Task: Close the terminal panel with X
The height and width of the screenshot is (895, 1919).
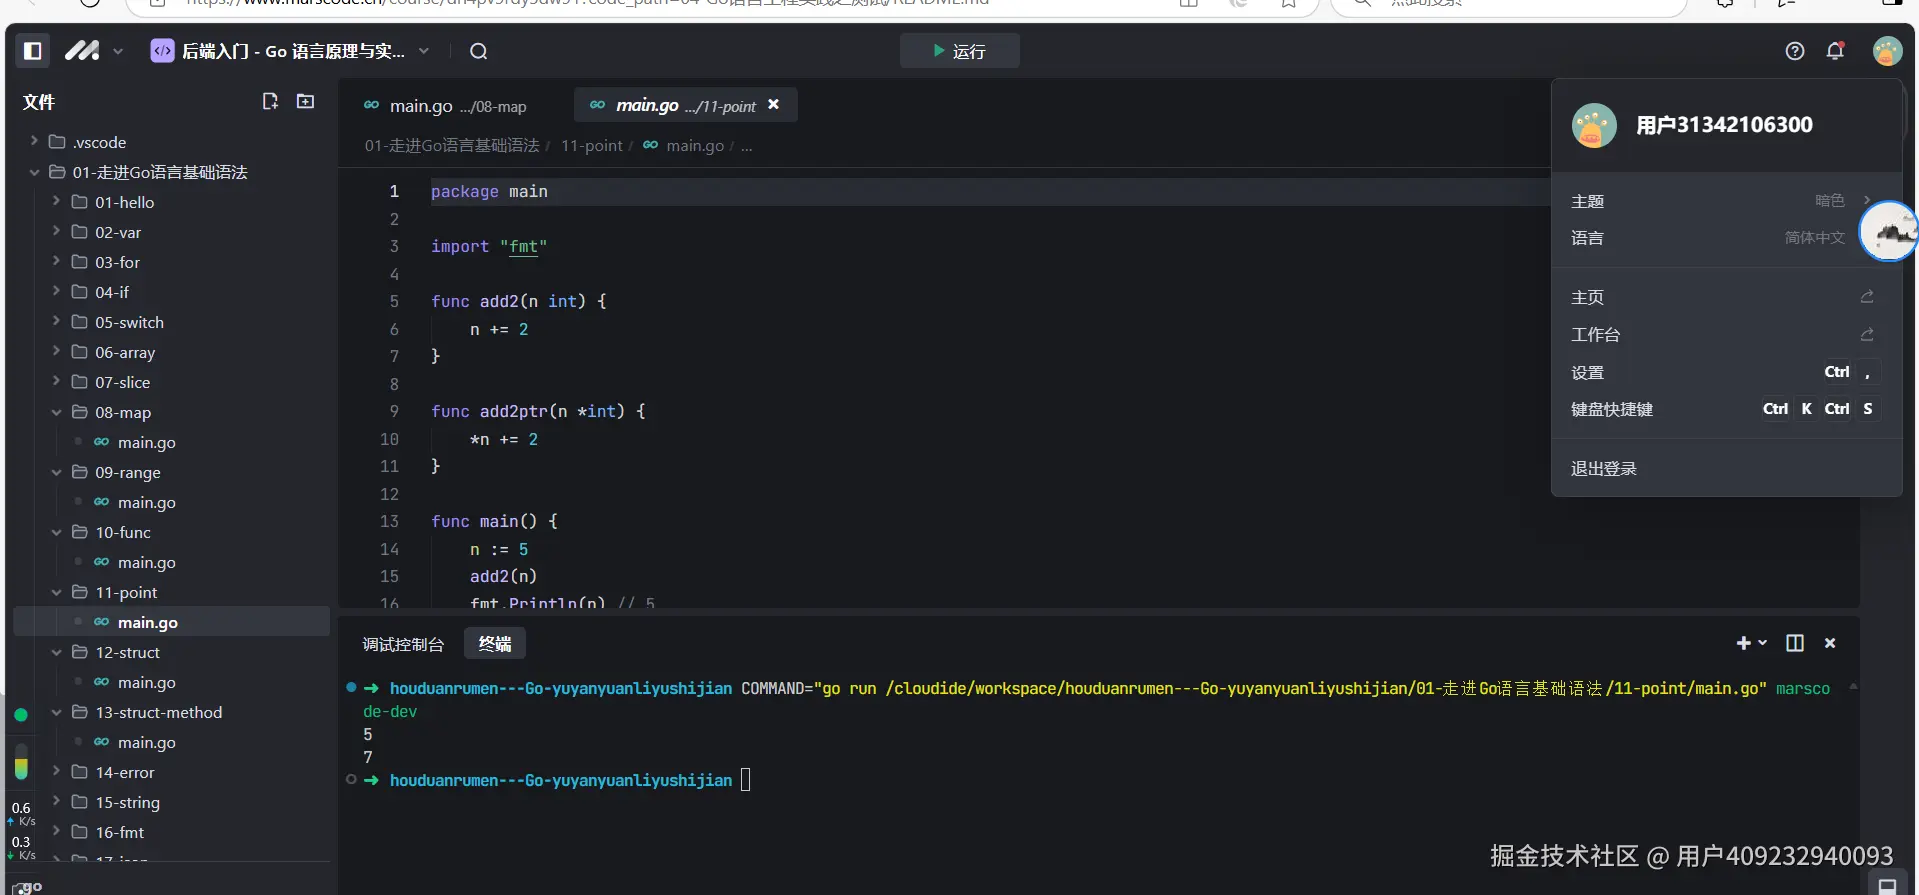Action: click(1830, 643)
